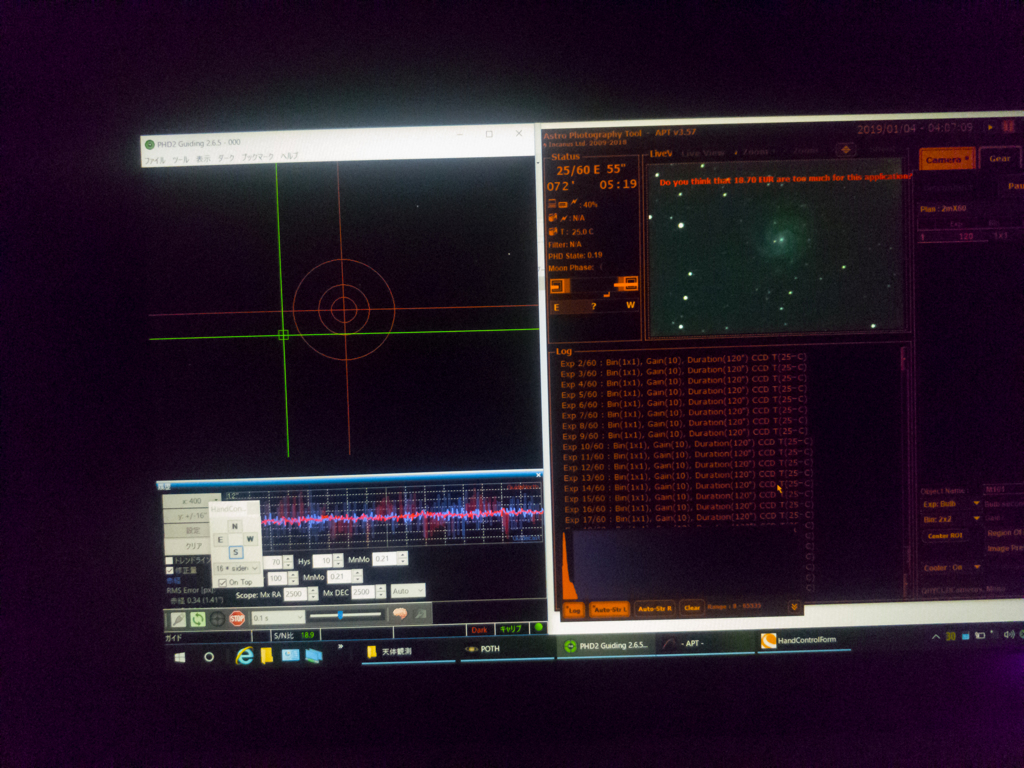The width and height of the screenshot is (1024, 768).
Task: Click the 設定 button in PHD2 graph panel
Action: click(186, 531)
